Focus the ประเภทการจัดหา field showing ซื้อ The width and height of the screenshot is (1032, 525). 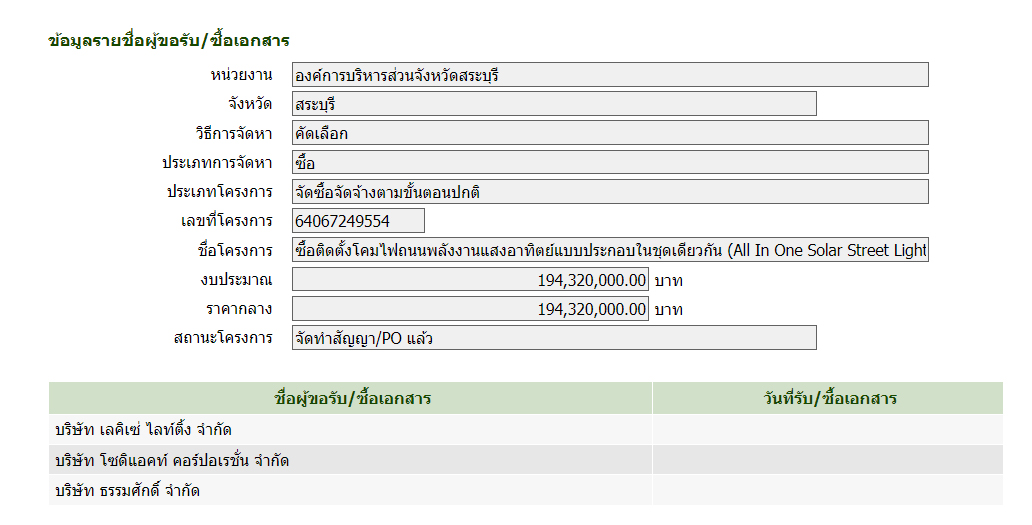[610, 162]
